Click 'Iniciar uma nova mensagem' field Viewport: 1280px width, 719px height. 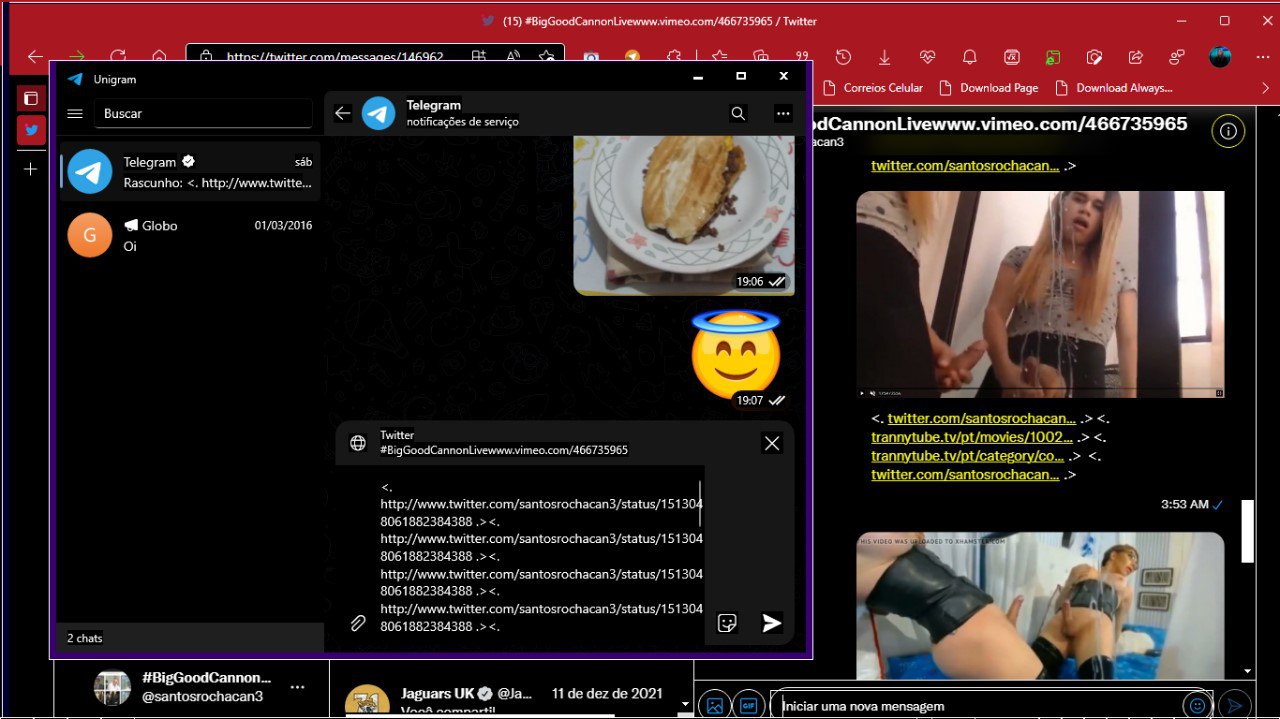[976, 706]
